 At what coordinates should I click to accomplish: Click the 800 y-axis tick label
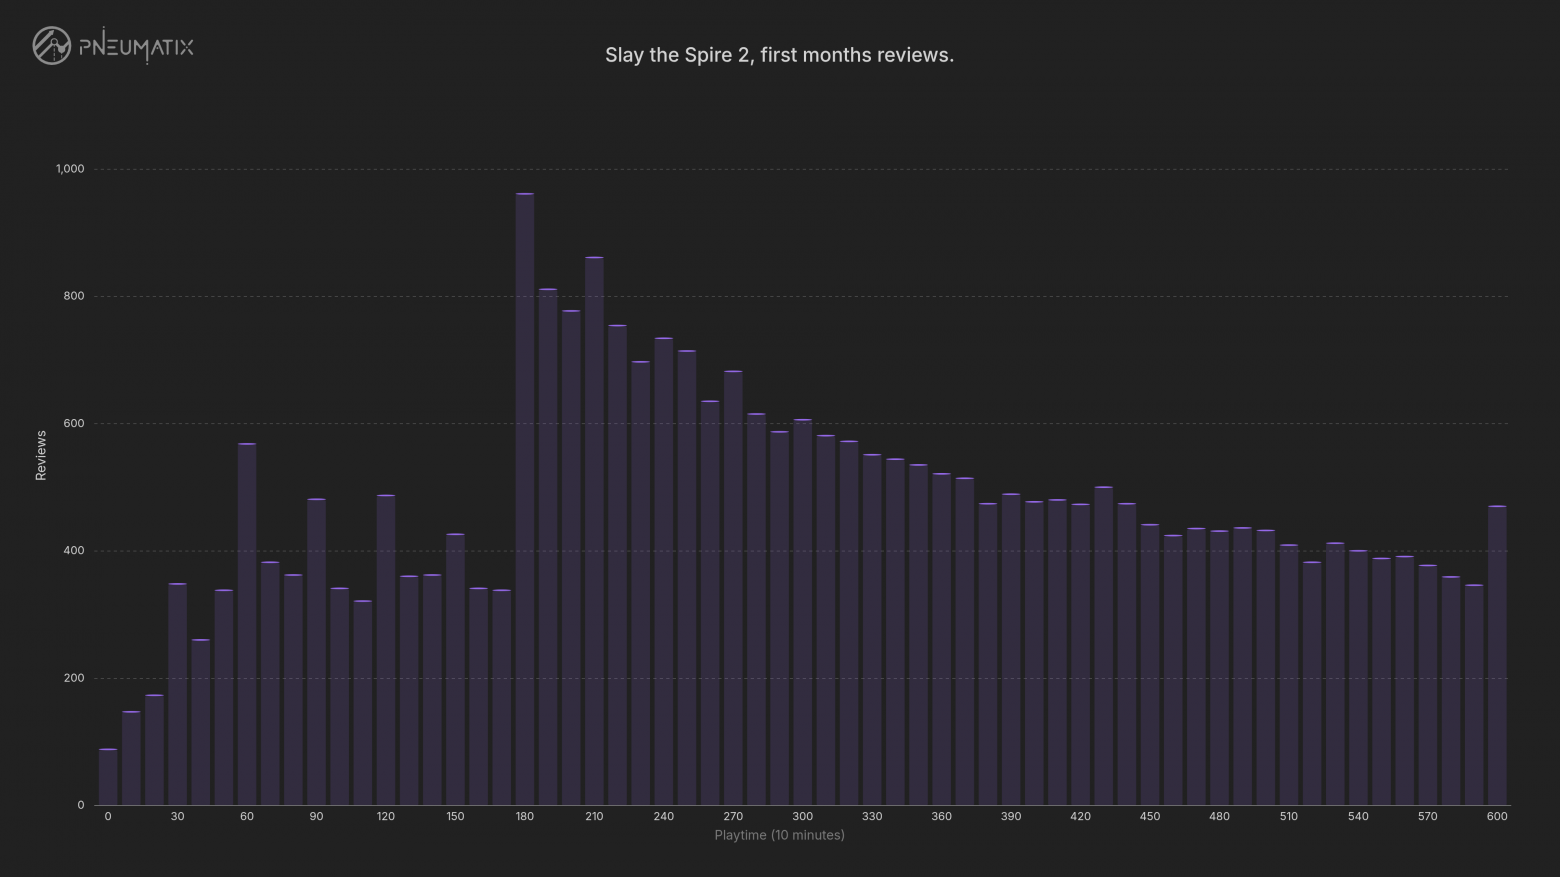click(x=74, y=296)
